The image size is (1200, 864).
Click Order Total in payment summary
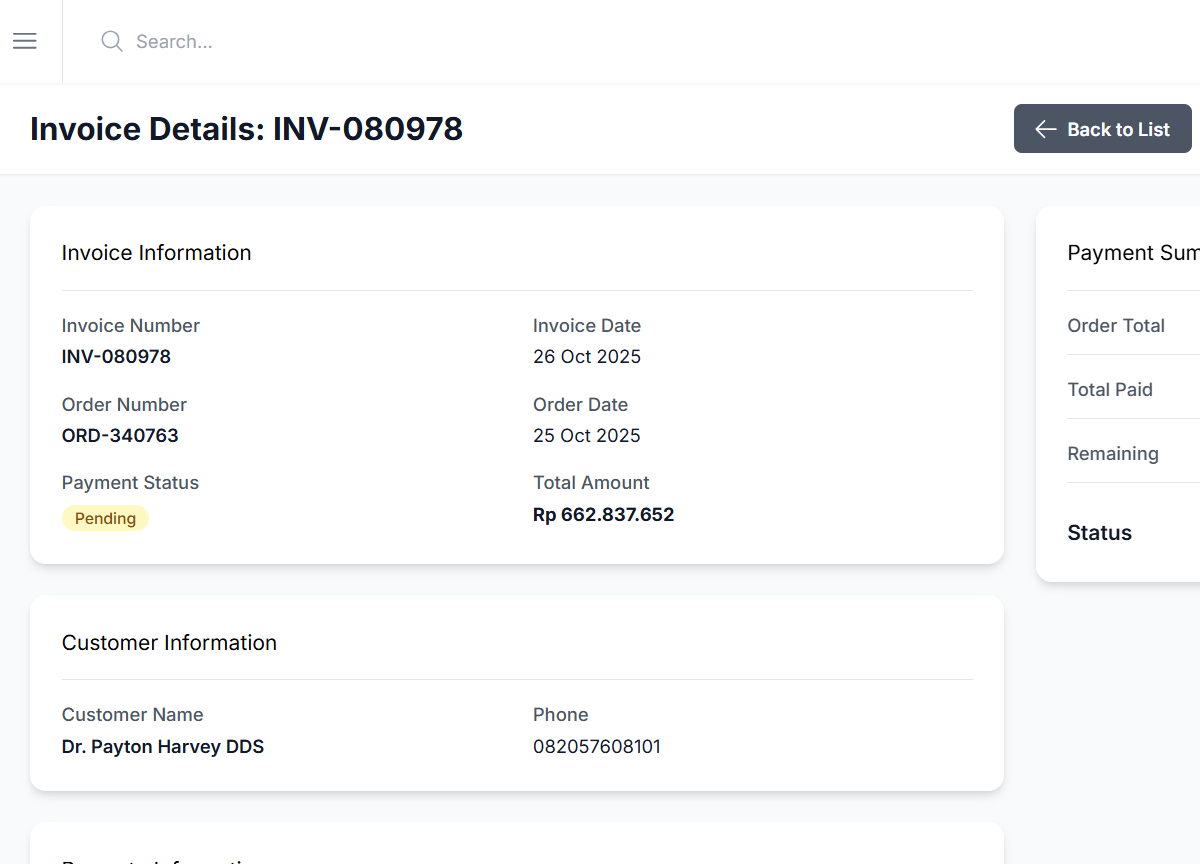point(1116,326)
